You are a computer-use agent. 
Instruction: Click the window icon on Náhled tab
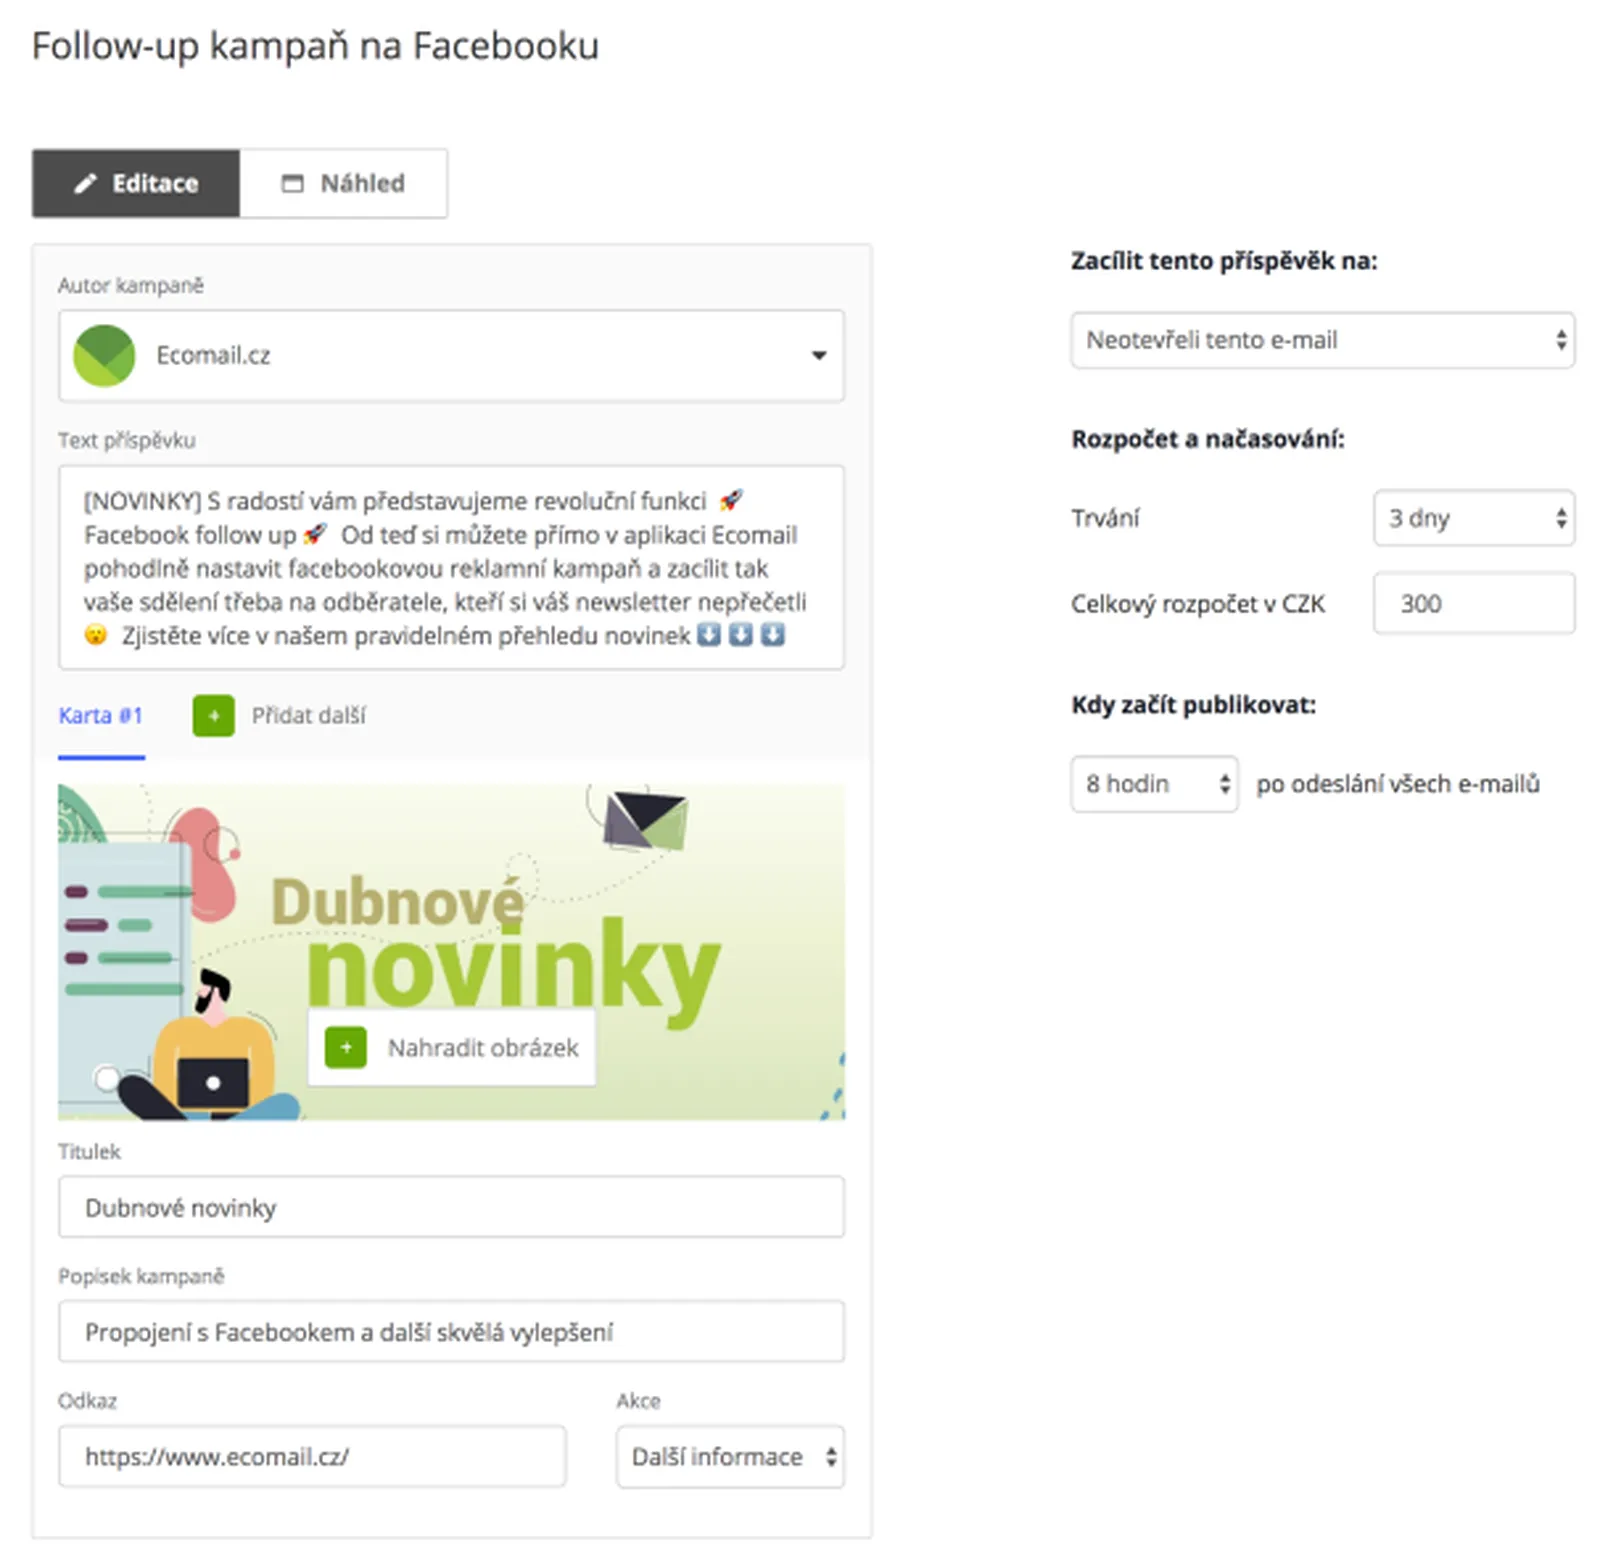[x=292, y=183]
